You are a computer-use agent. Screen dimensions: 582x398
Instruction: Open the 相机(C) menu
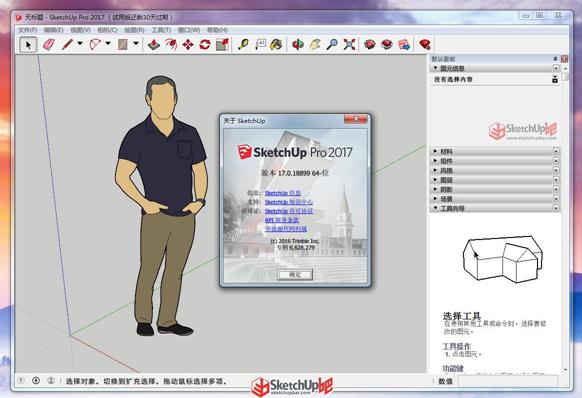pyautogui.click(x=107, y=30)
